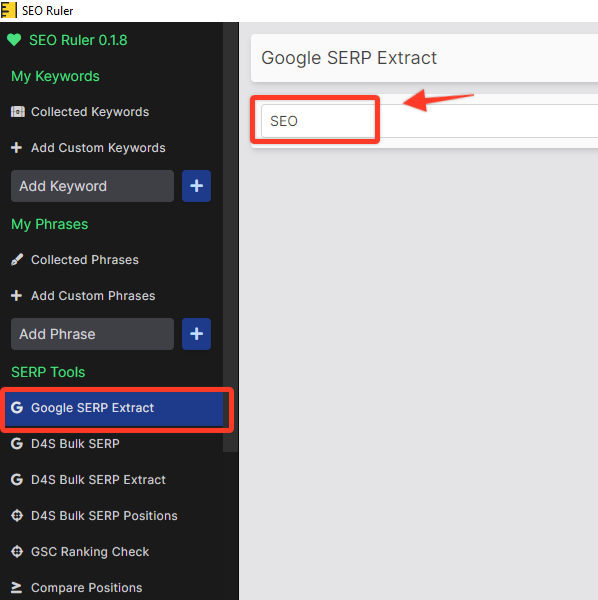Click the Collected Keywords icon
This screenshot has height=600, width=598.
17,112
